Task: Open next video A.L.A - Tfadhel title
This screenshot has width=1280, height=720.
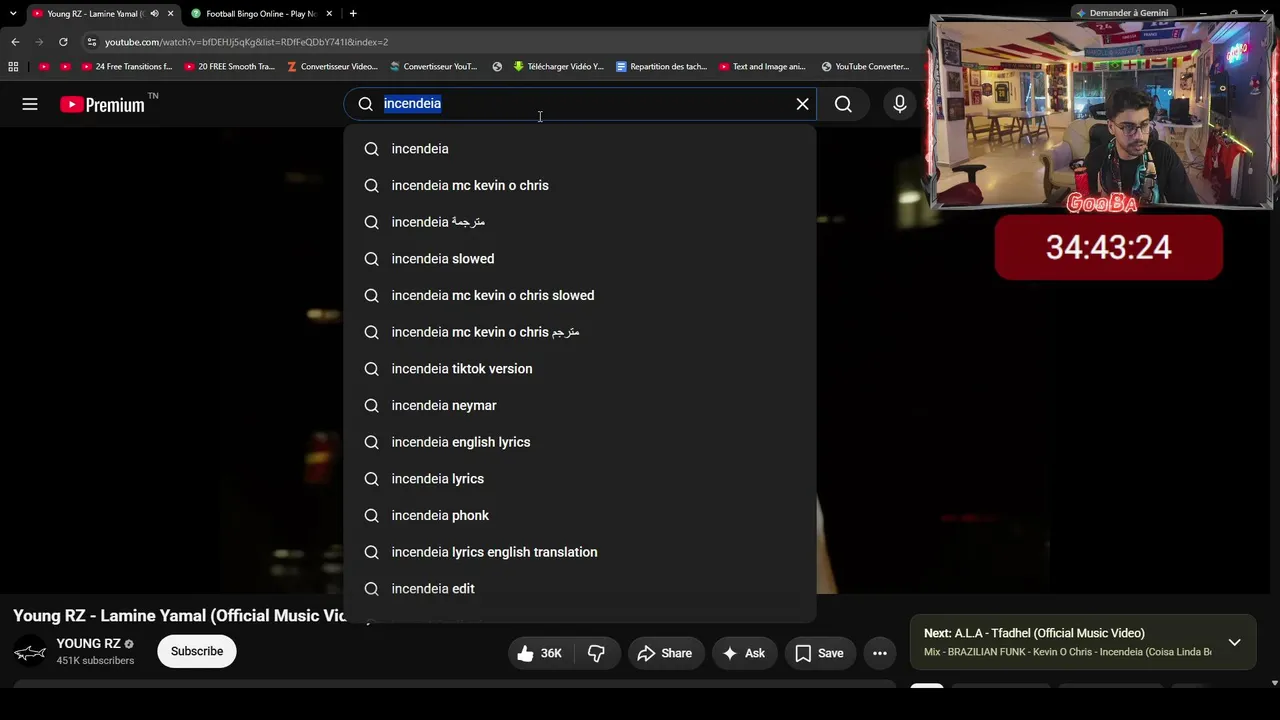Action: point(1034,633)
